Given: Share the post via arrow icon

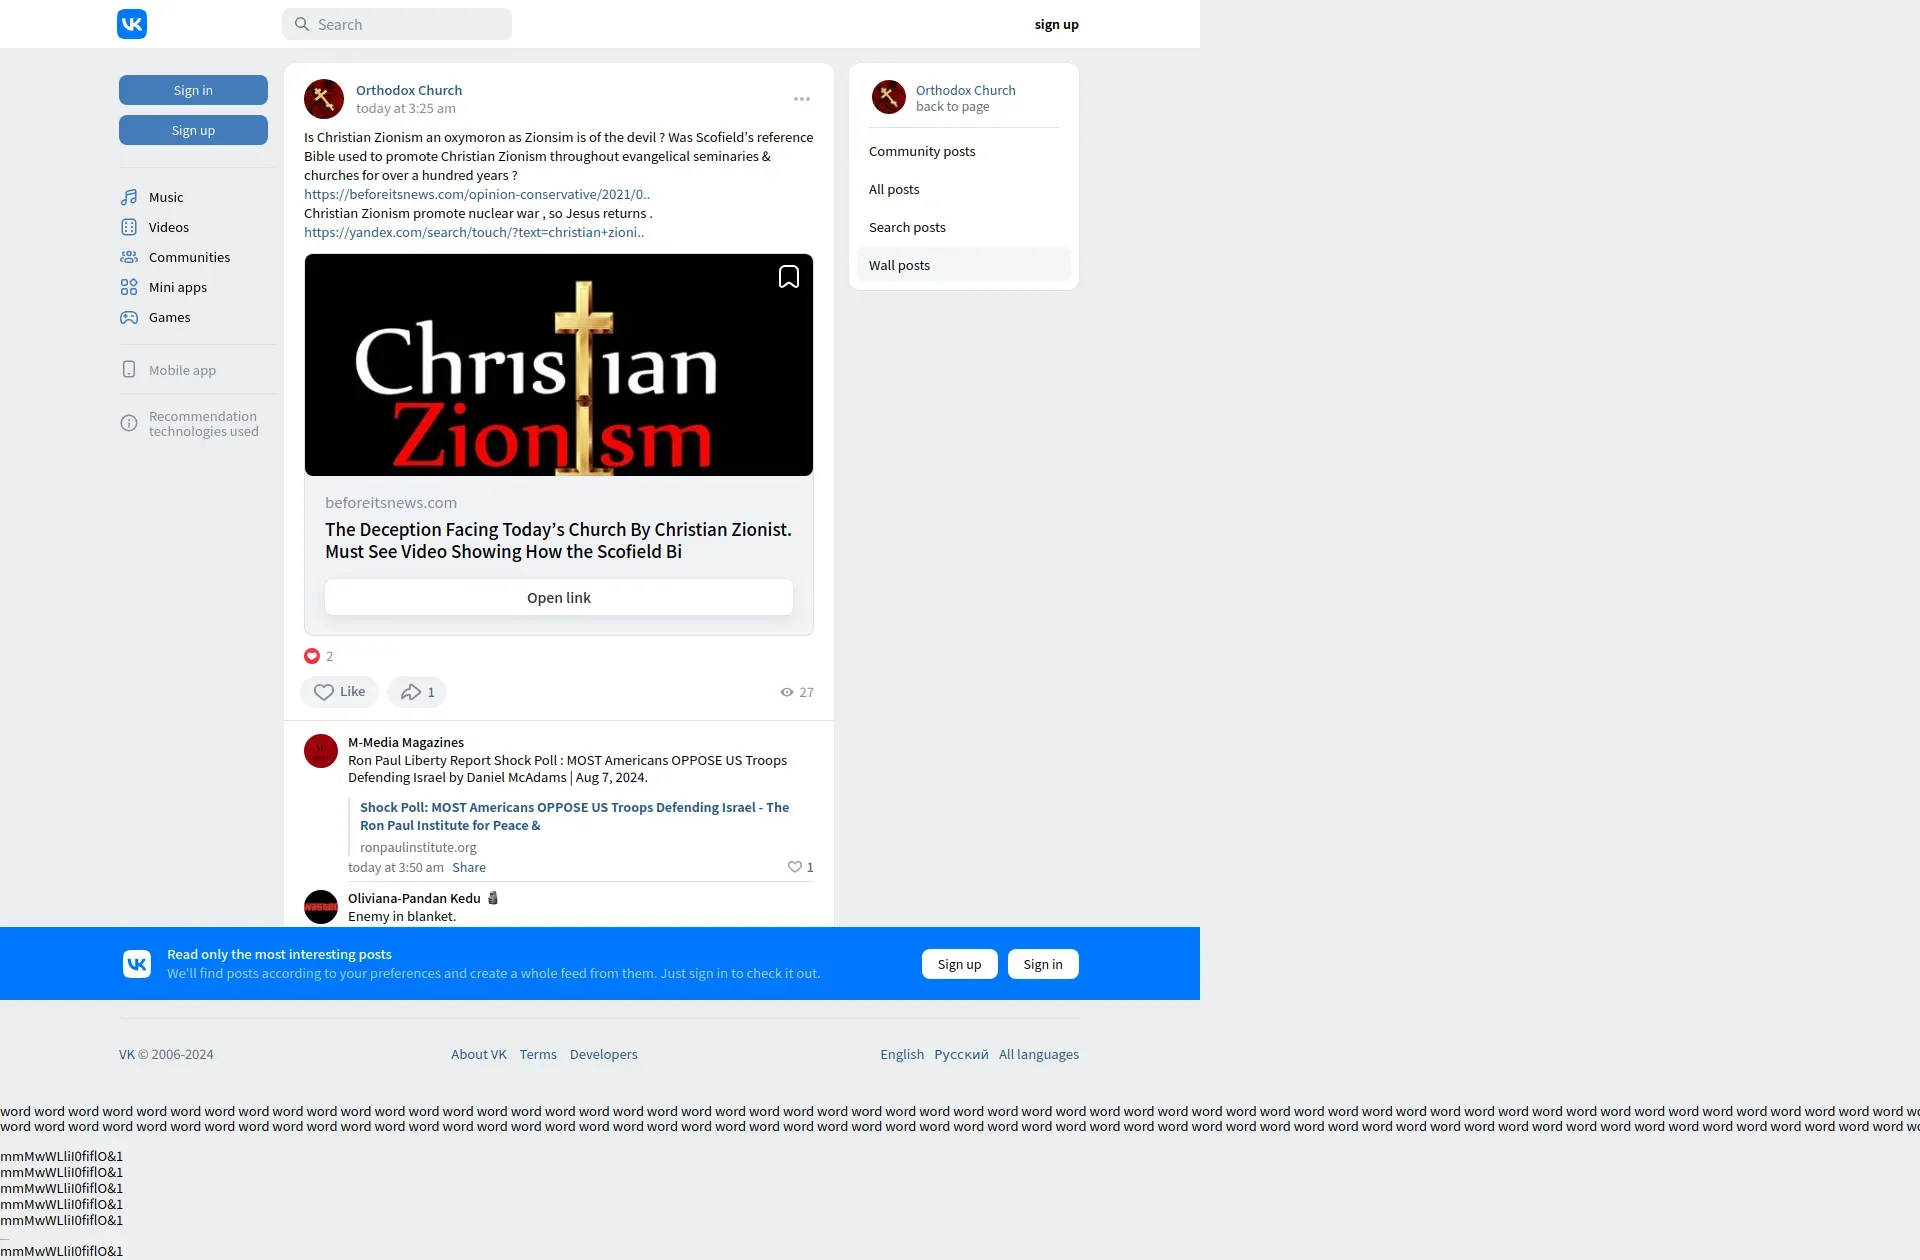Looking at the screenshot, I should point(411,692).
